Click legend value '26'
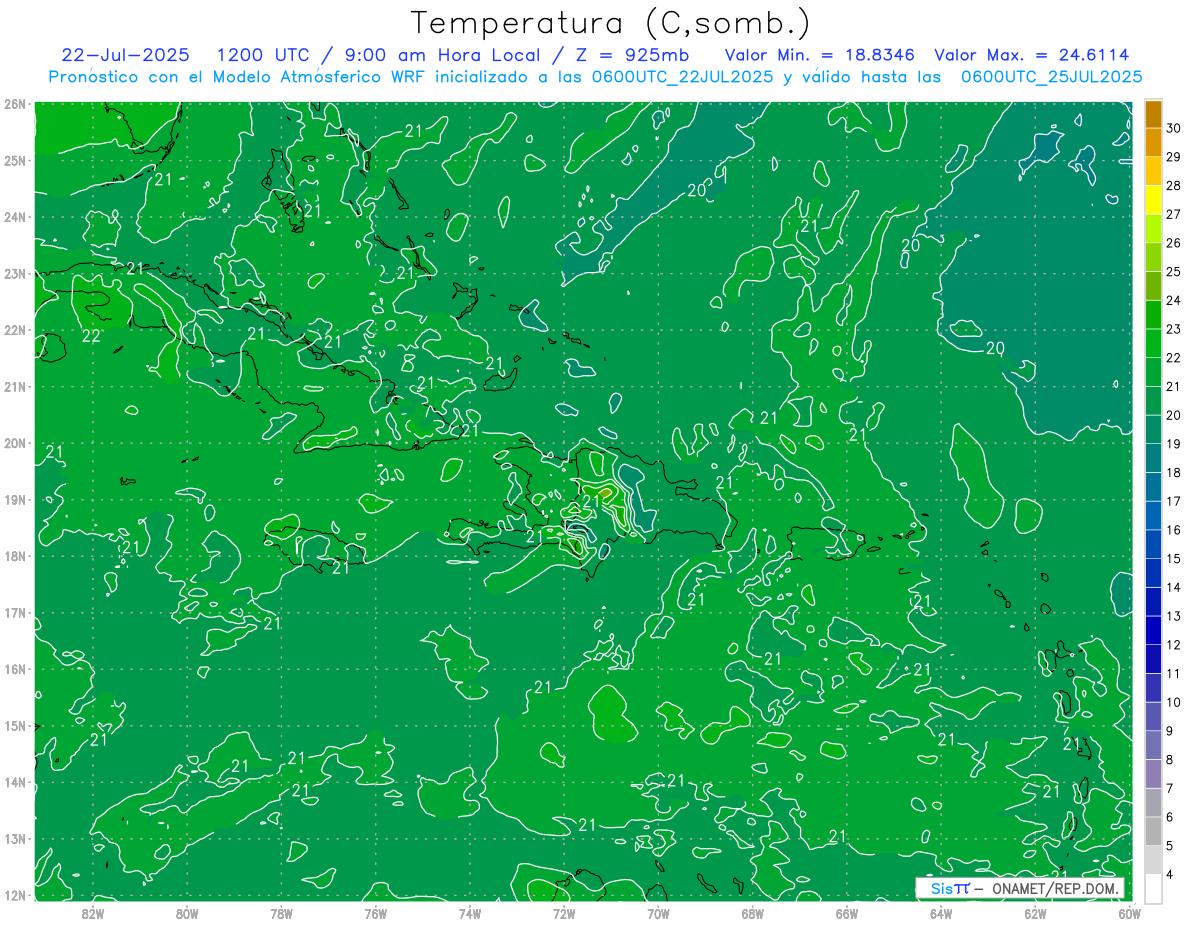 click(1174, 243)
